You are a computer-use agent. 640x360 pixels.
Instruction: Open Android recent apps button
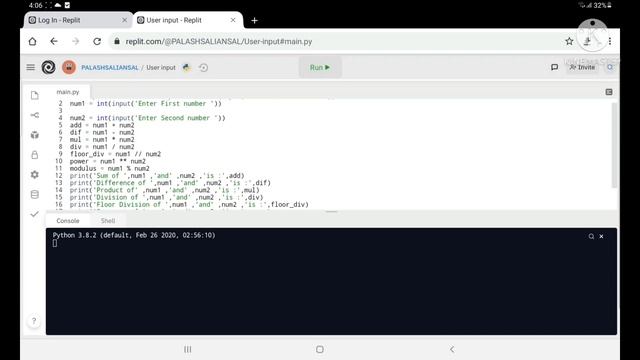tap(188, 349)
